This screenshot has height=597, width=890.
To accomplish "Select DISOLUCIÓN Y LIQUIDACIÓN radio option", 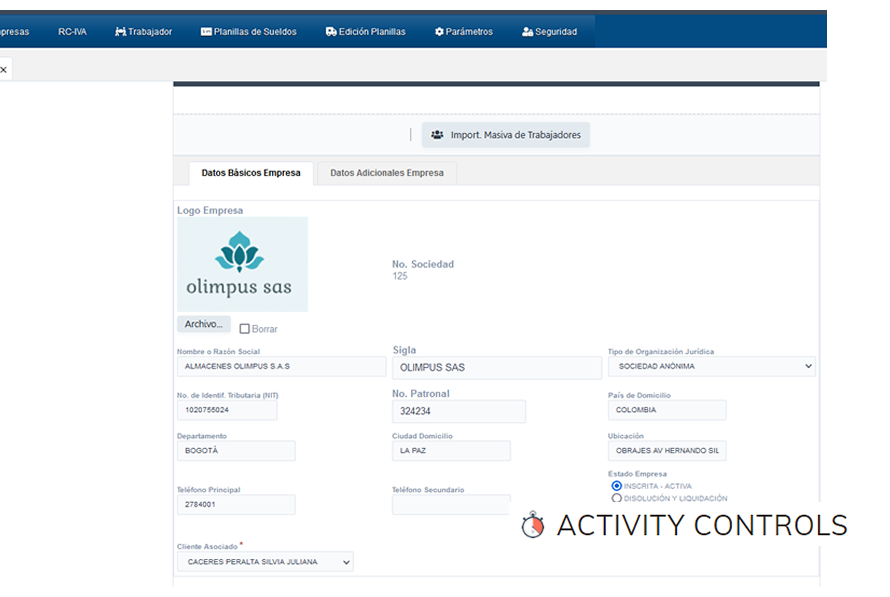I will 616,498.
